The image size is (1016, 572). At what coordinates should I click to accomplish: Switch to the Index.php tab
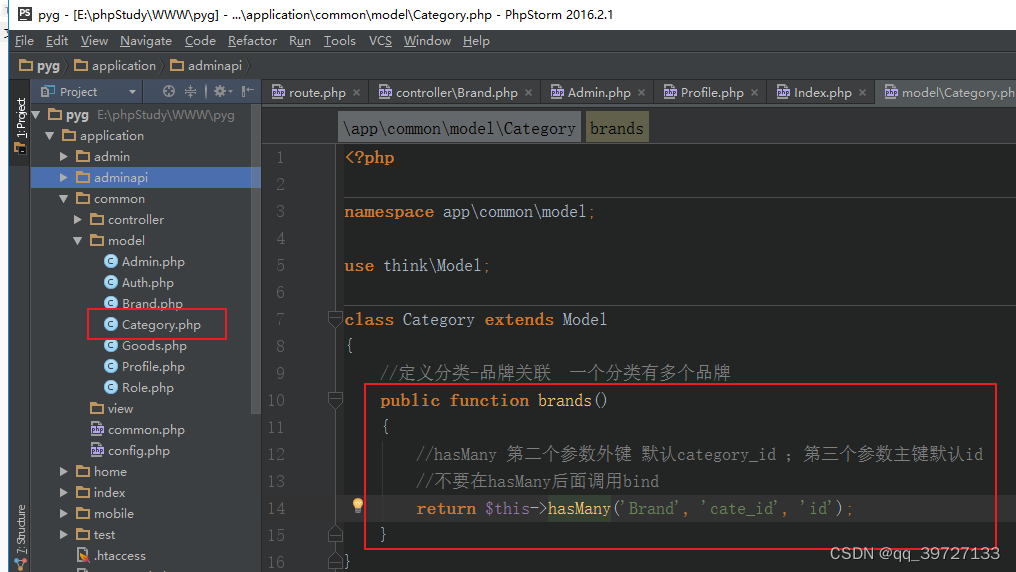coord(822,93)
